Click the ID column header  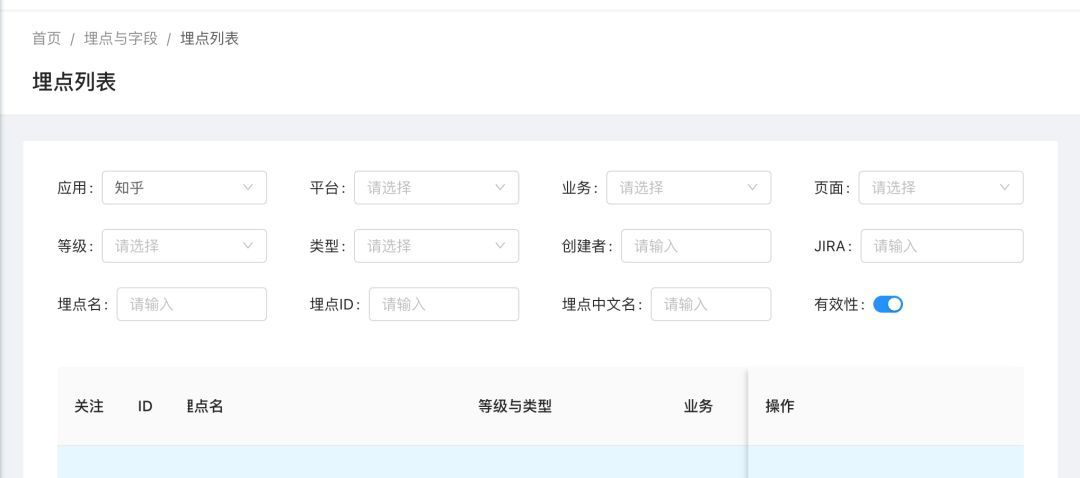[x=145, y=407]
